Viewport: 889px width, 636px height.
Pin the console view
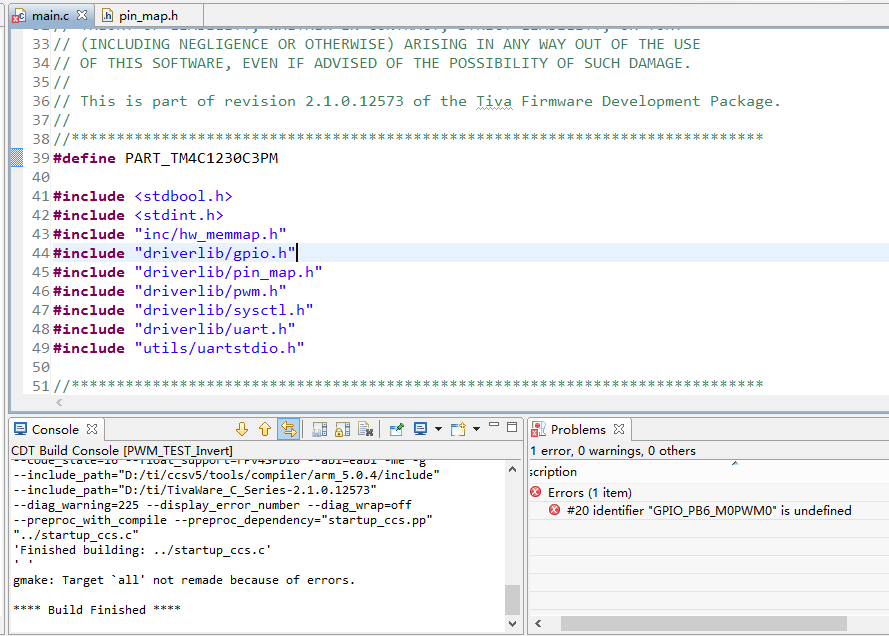click(397, 429)
